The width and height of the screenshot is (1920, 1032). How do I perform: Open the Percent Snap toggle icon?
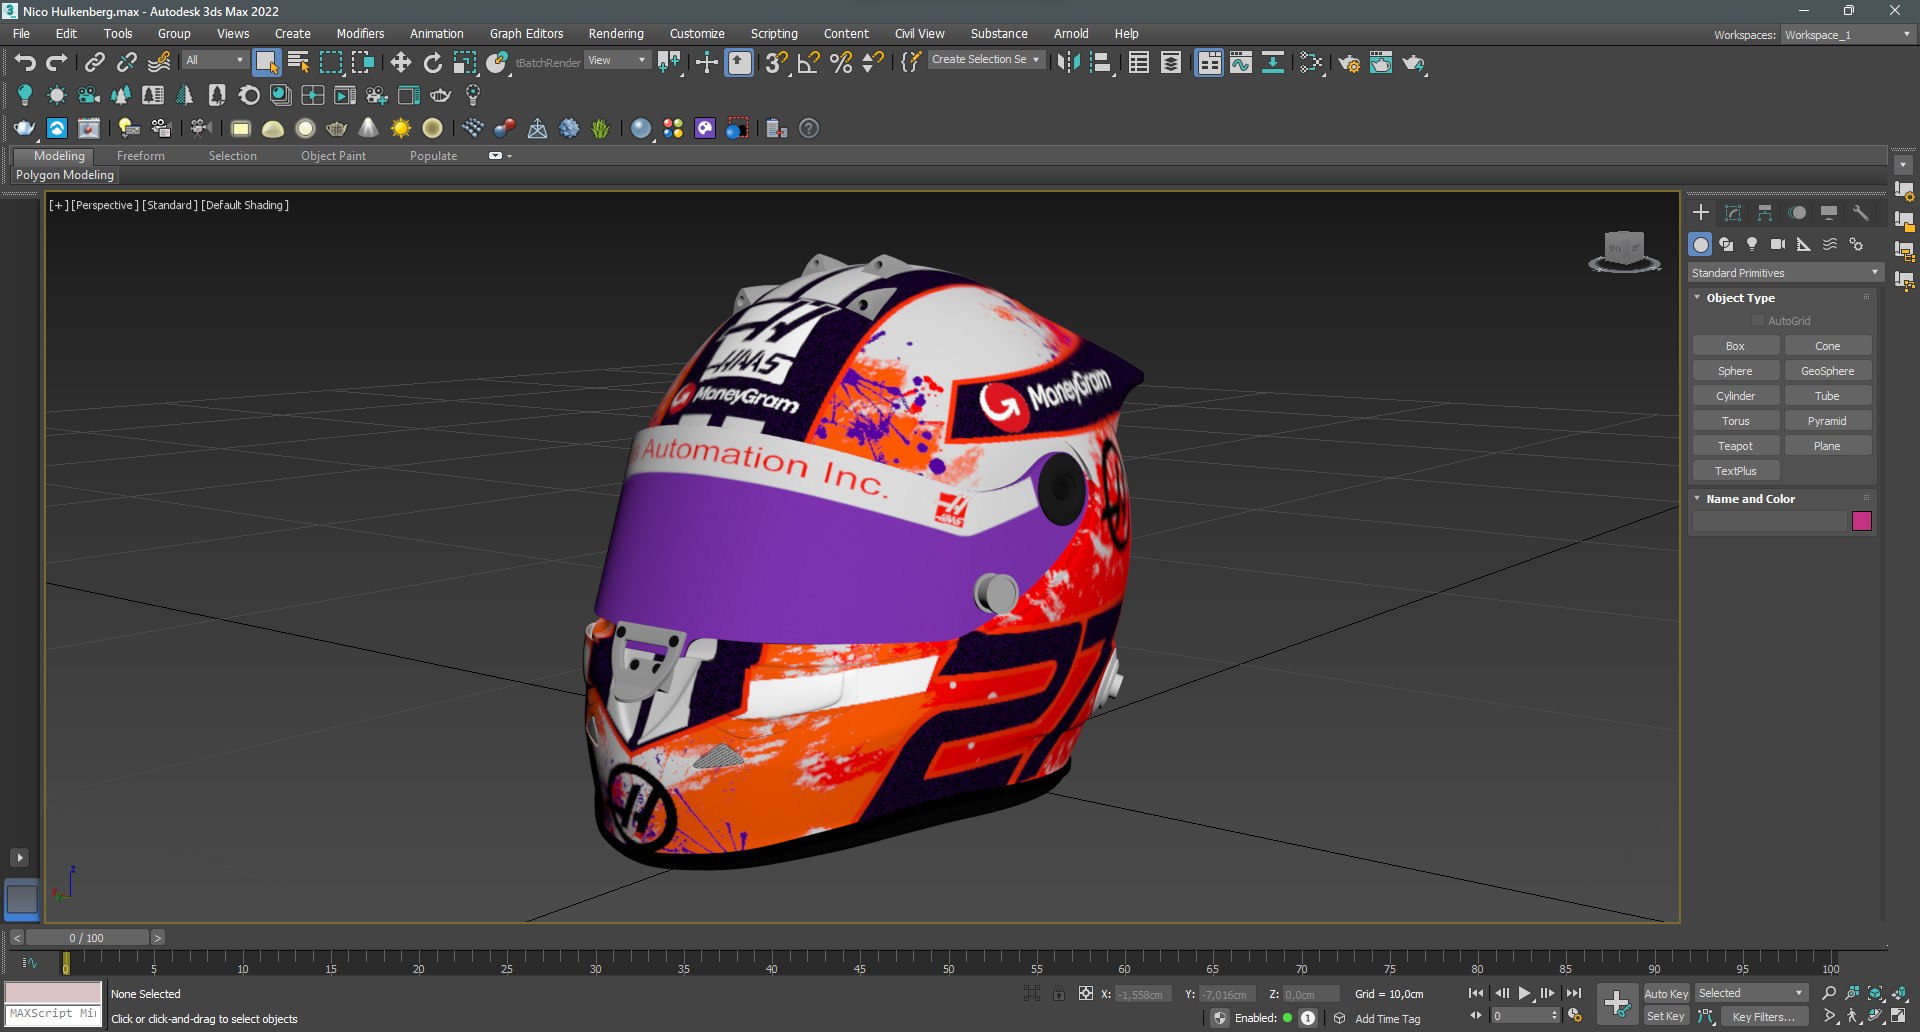pos(842,63)
